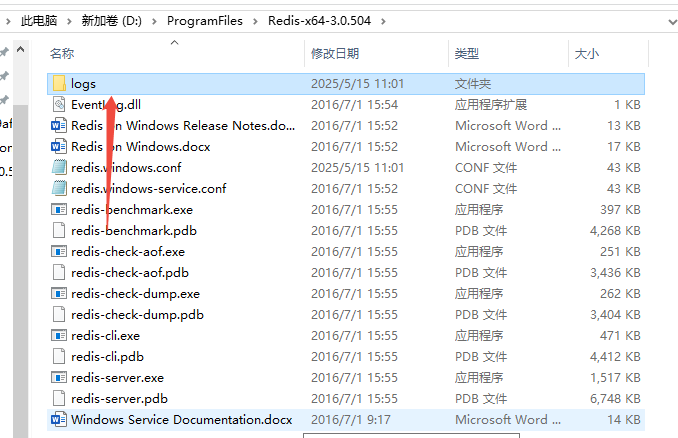This screenshot has width=678, height=438.
Task: Click the redis-benchmark.exe application icon
Action: 59,210
